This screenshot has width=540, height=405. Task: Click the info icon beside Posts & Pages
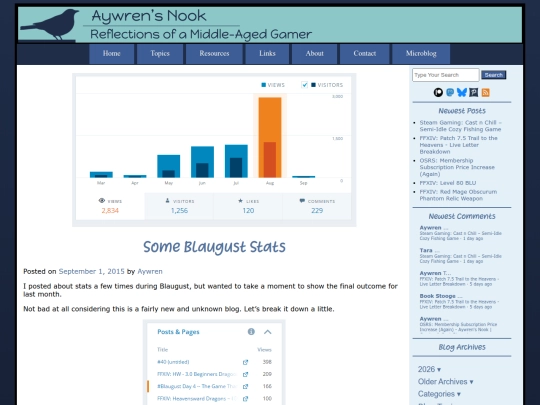tap(251, 332)
